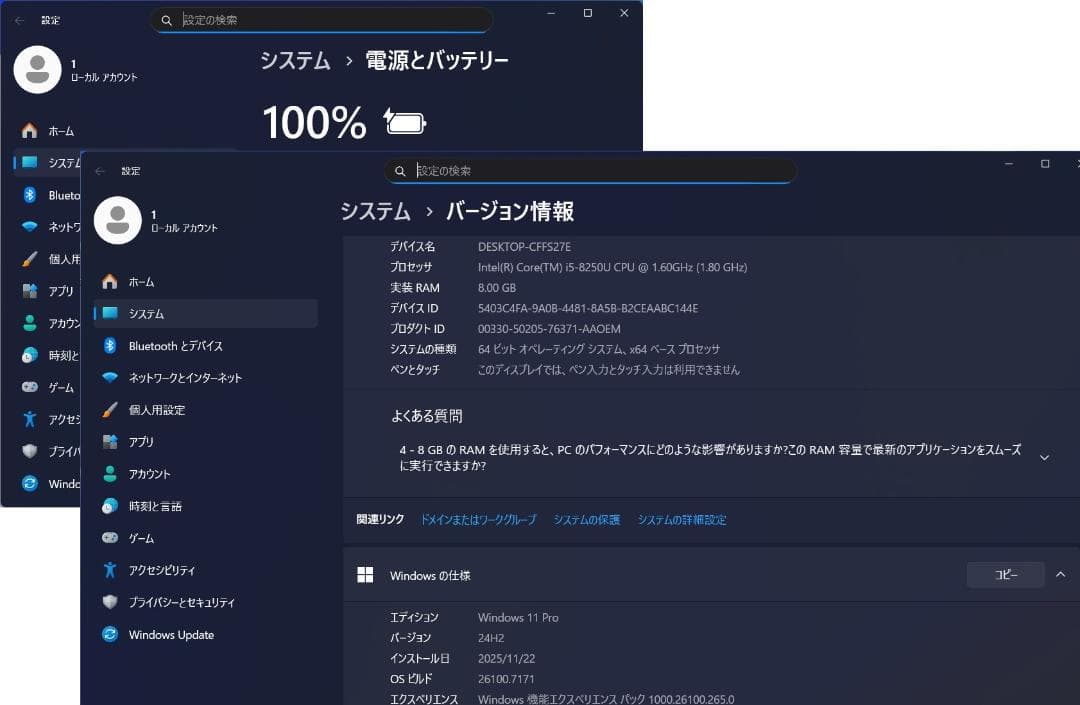Open アカウント settings from the sidebar
The width and height of the screenshot is (1080, 705).
pyautogui.click(x=152, y=473)
